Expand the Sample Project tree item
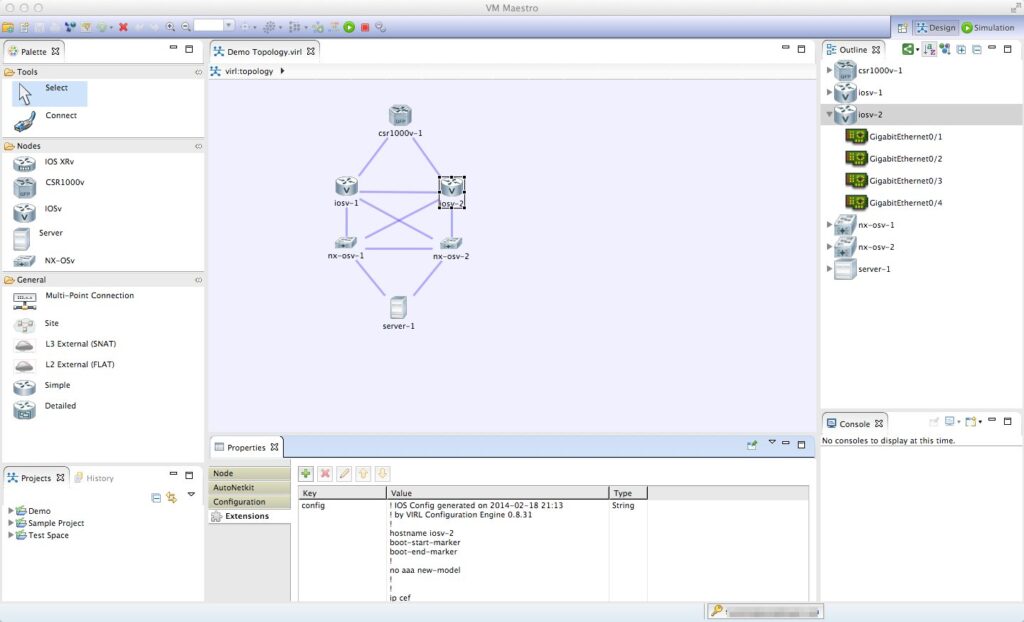 click(11, 523)
